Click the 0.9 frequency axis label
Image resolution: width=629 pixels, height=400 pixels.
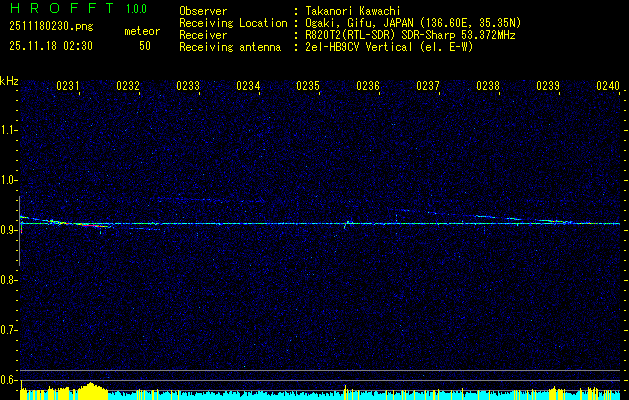[9, 230]
